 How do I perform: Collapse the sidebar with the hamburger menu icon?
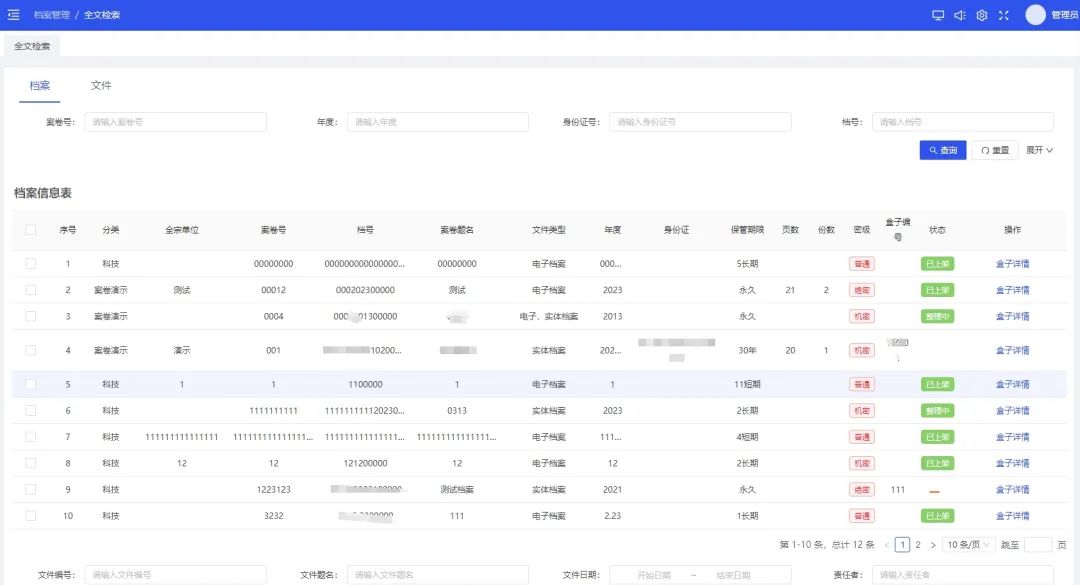click(13, 14)
